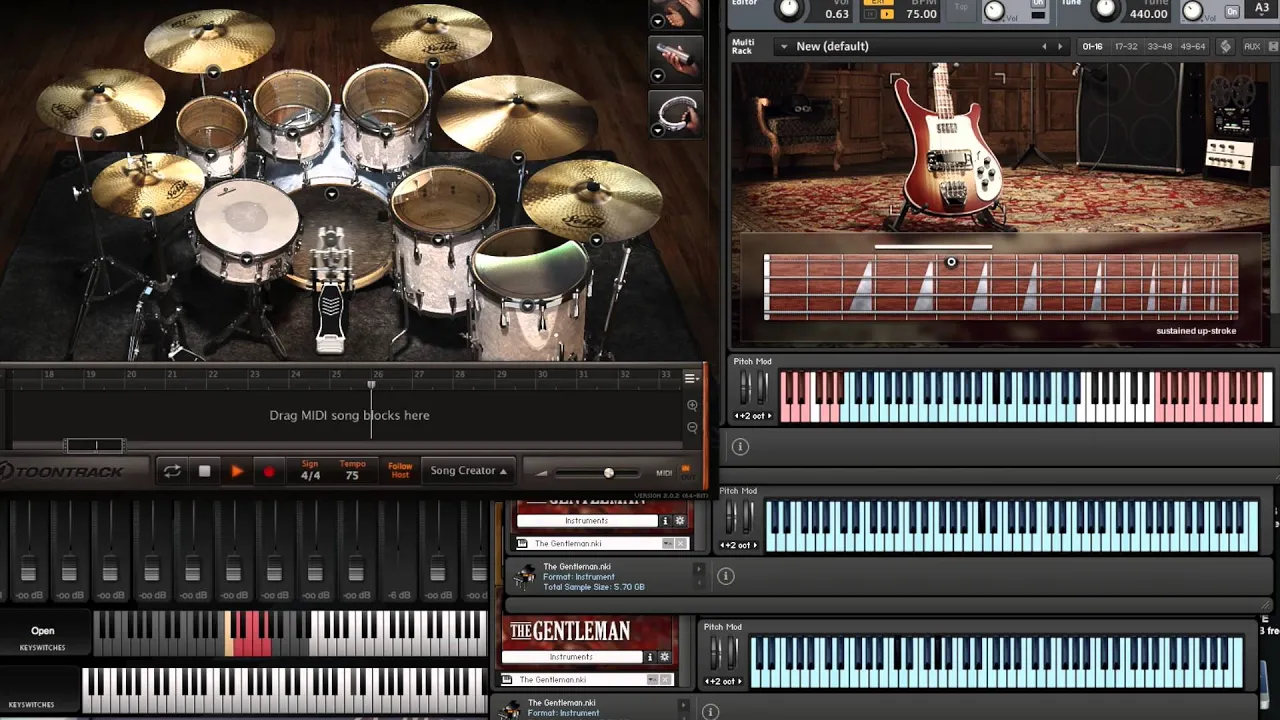Start playback with the orange play button
Viewport: 1280px width, 720px height.
pos(237,471)
